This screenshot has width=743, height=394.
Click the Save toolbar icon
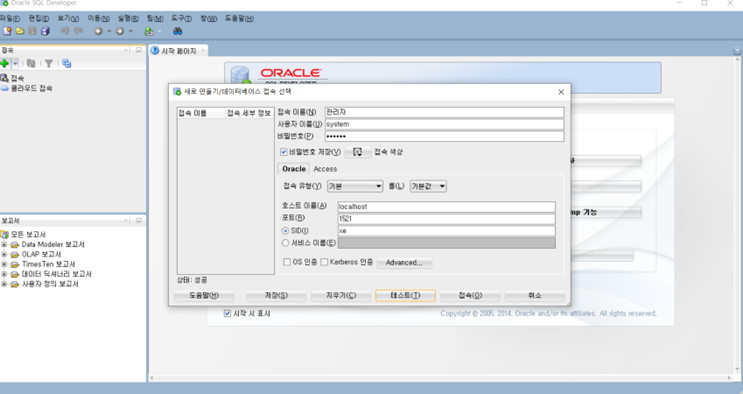tap(32, 31)
